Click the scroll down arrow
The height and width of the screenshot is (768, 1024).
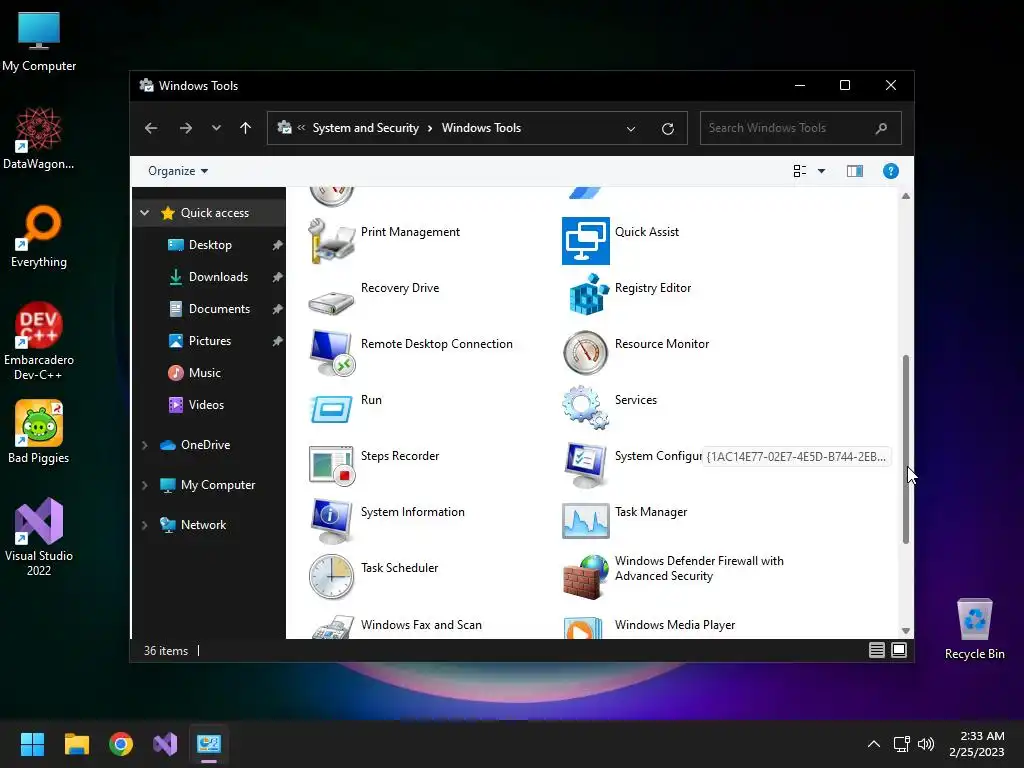[x=906, y=630]
